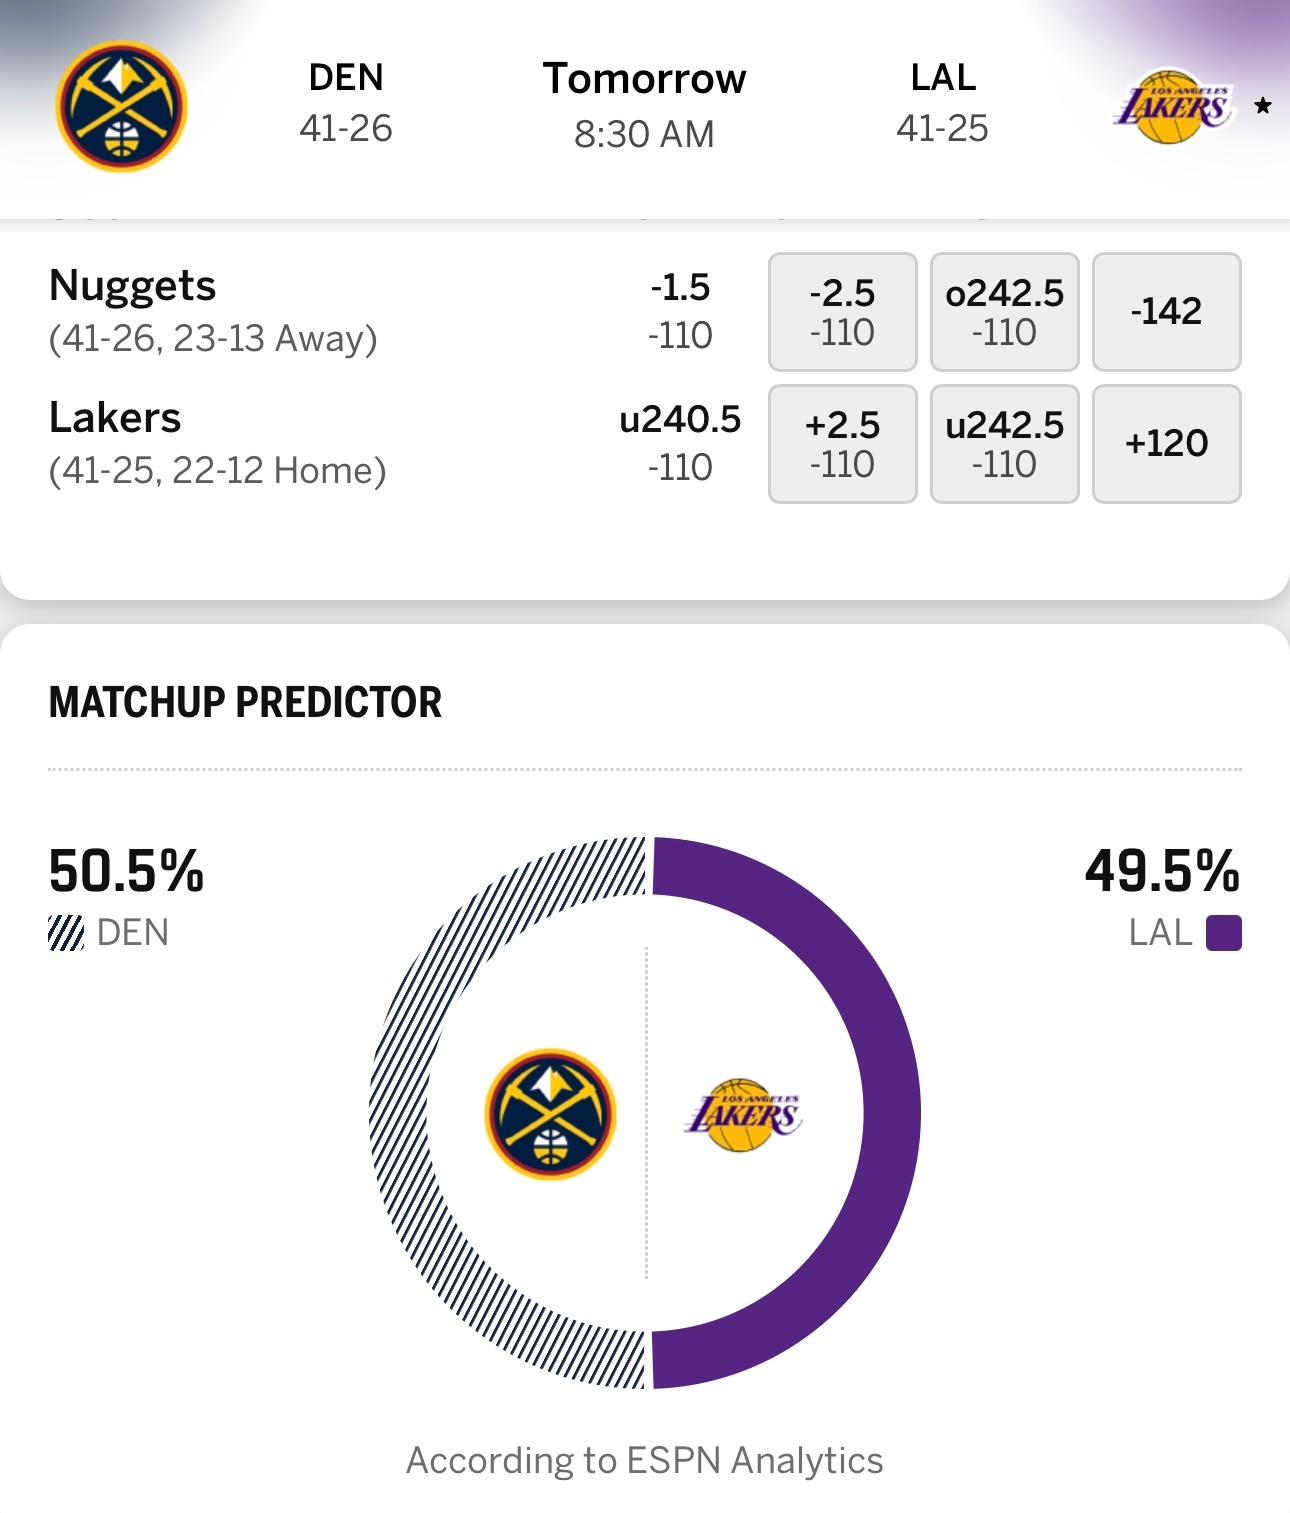Tap the Matchup Predictor heading
This screenshot has width=1290, height=1513.
click(245, 702)
